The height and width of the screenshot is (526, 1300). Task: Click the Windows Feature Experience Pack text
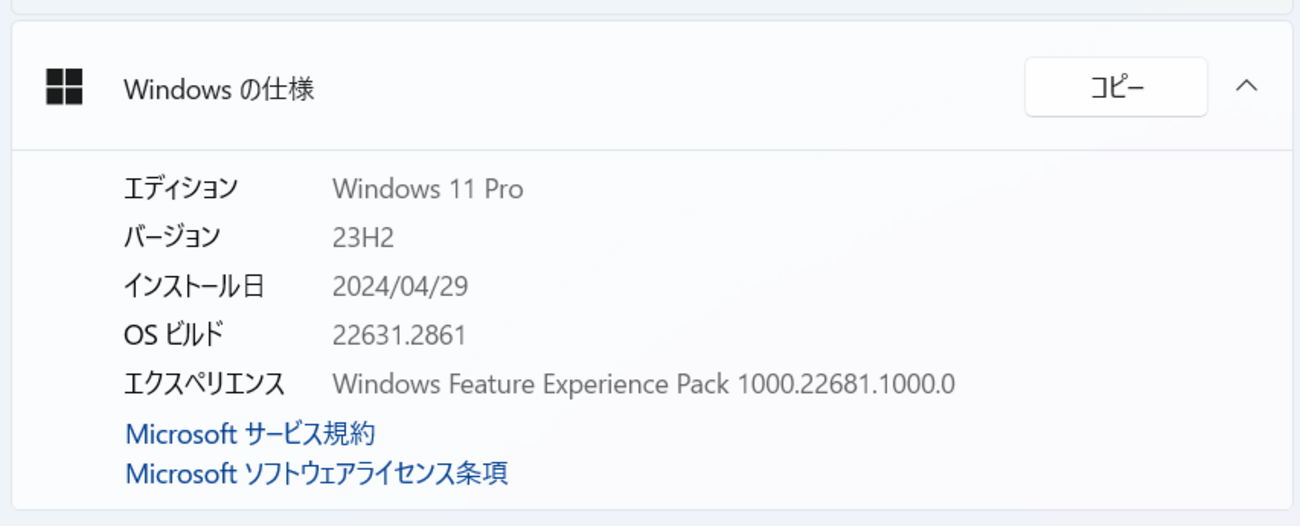pyautogui.click(x=530, y=384)
